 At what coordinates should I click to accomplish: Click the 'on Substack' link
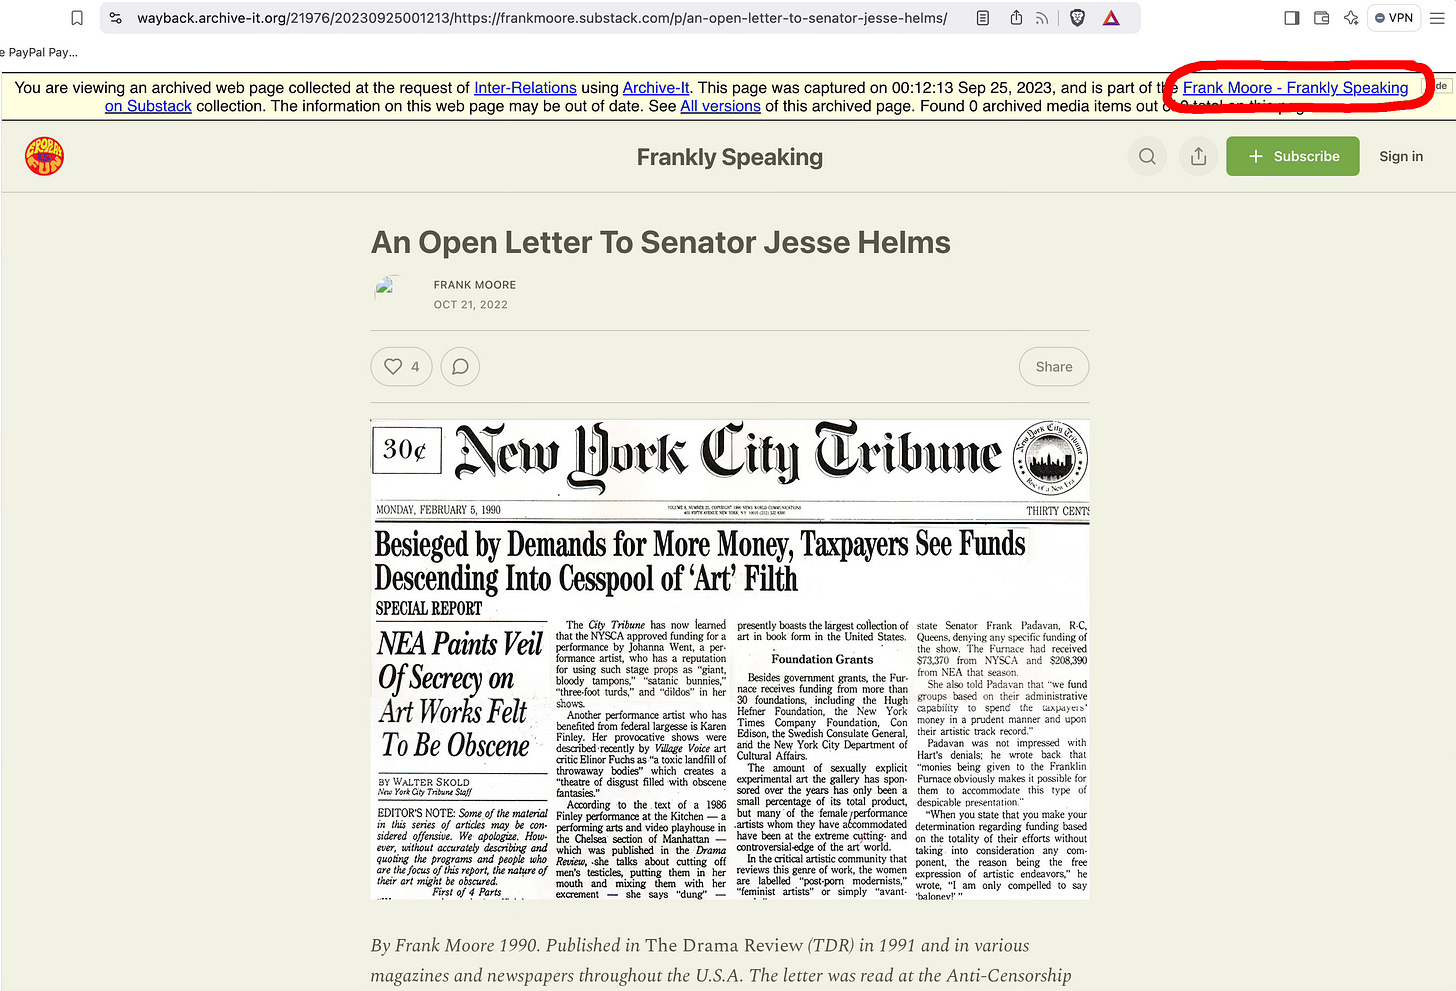click(148, 106)
